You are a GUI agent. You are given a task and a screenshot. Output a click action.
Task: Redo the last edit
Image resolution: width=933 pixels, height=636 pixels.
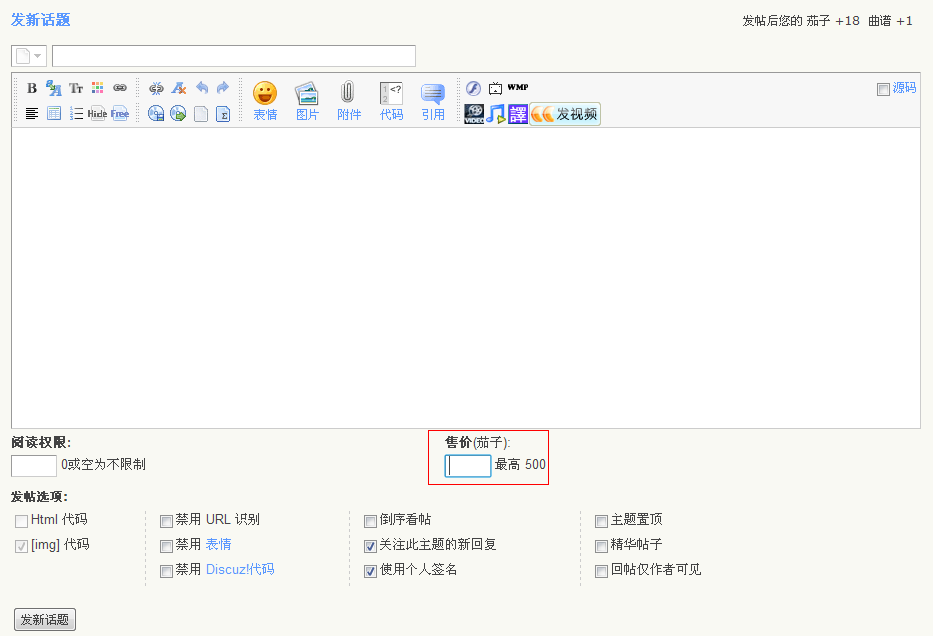coord(223,88)
